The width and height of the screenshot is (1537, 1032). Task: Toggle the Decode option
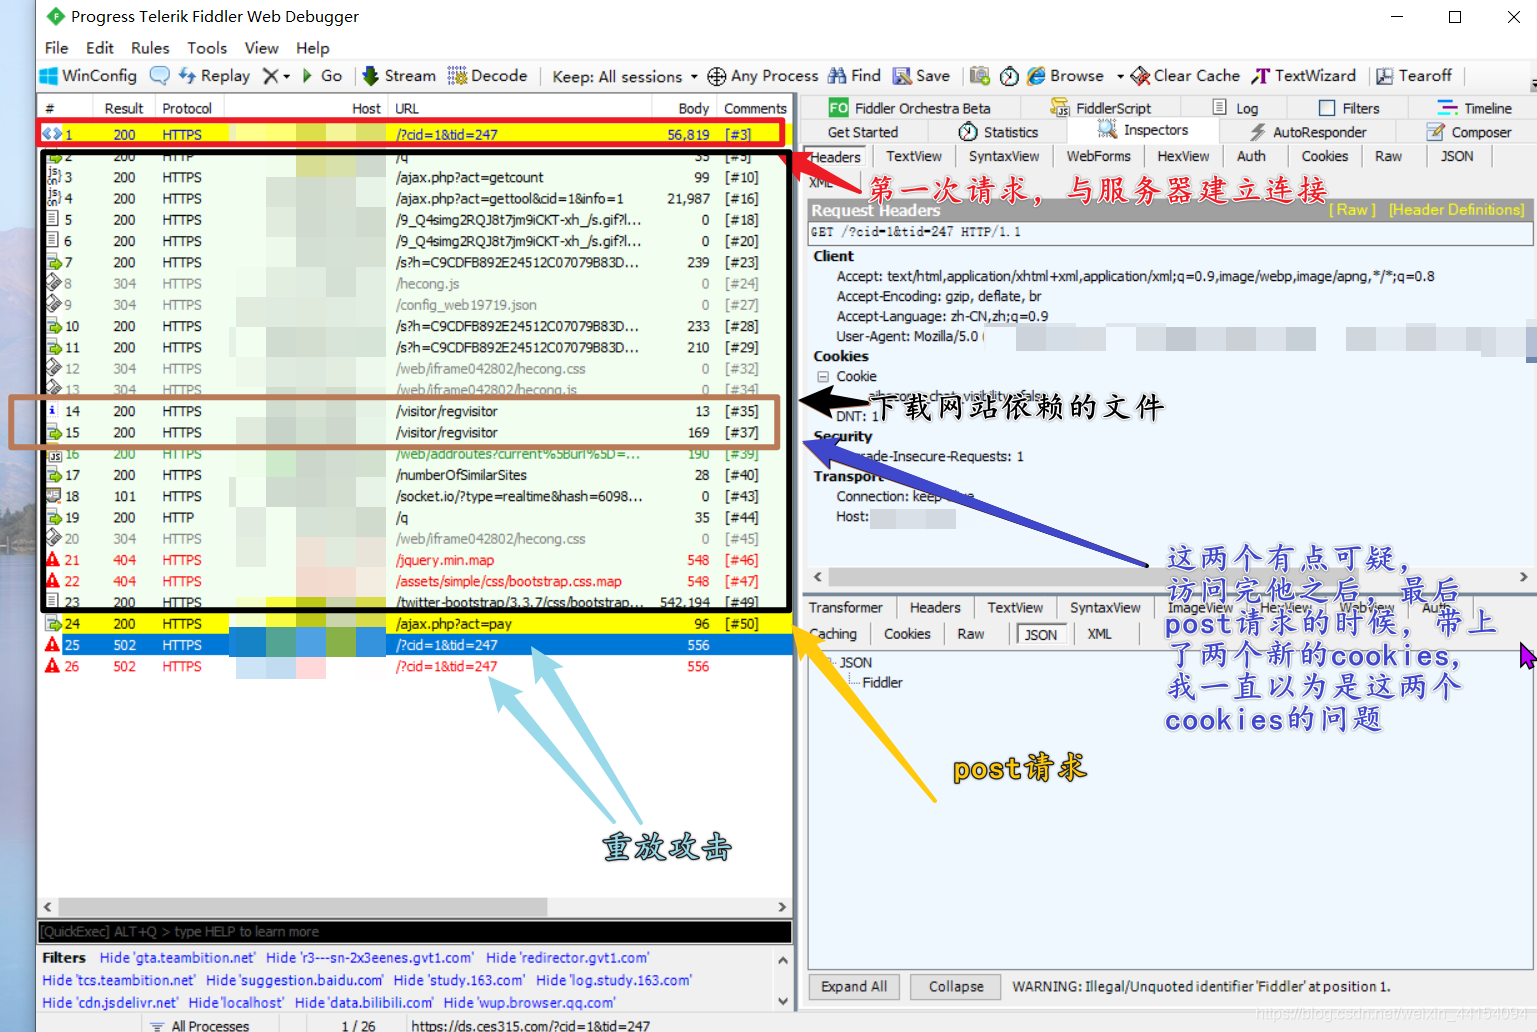487,76
